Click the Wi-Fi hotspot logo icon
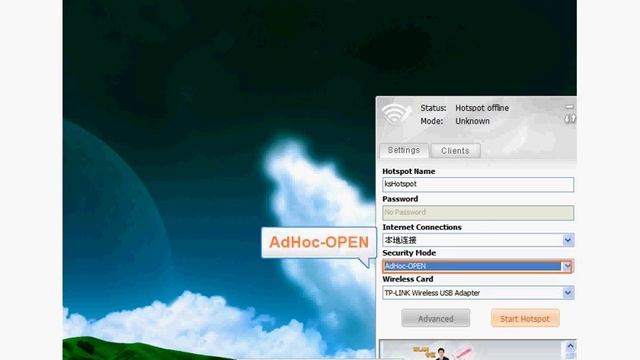The image size is (640, 360). 396,114
